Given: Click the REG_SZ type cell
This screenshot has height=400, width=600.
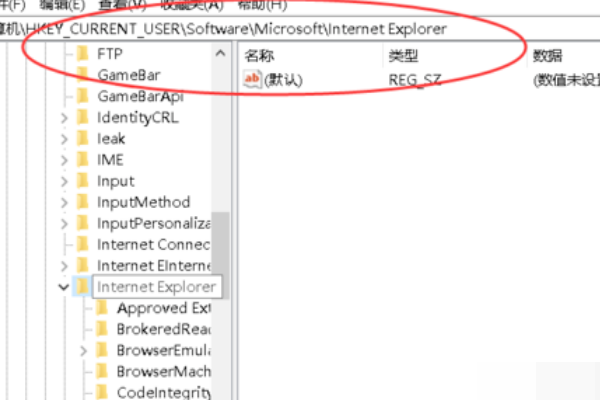Looking at the screenshot, I should click(x=415, y=80).
